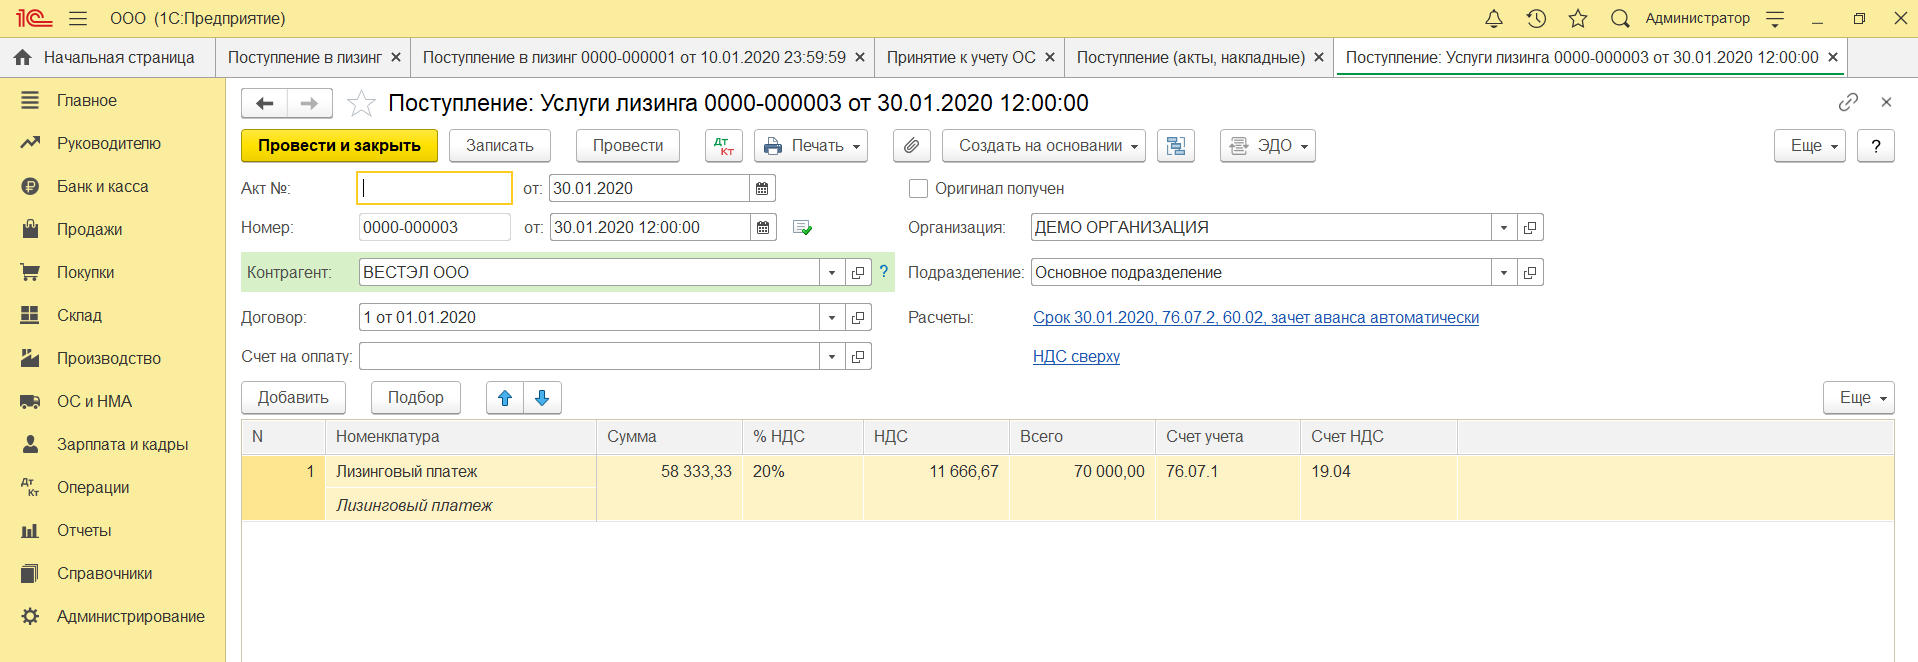1918x662 pixels.
Task: Open the НДС сверху link
Action: [1076, 356]
